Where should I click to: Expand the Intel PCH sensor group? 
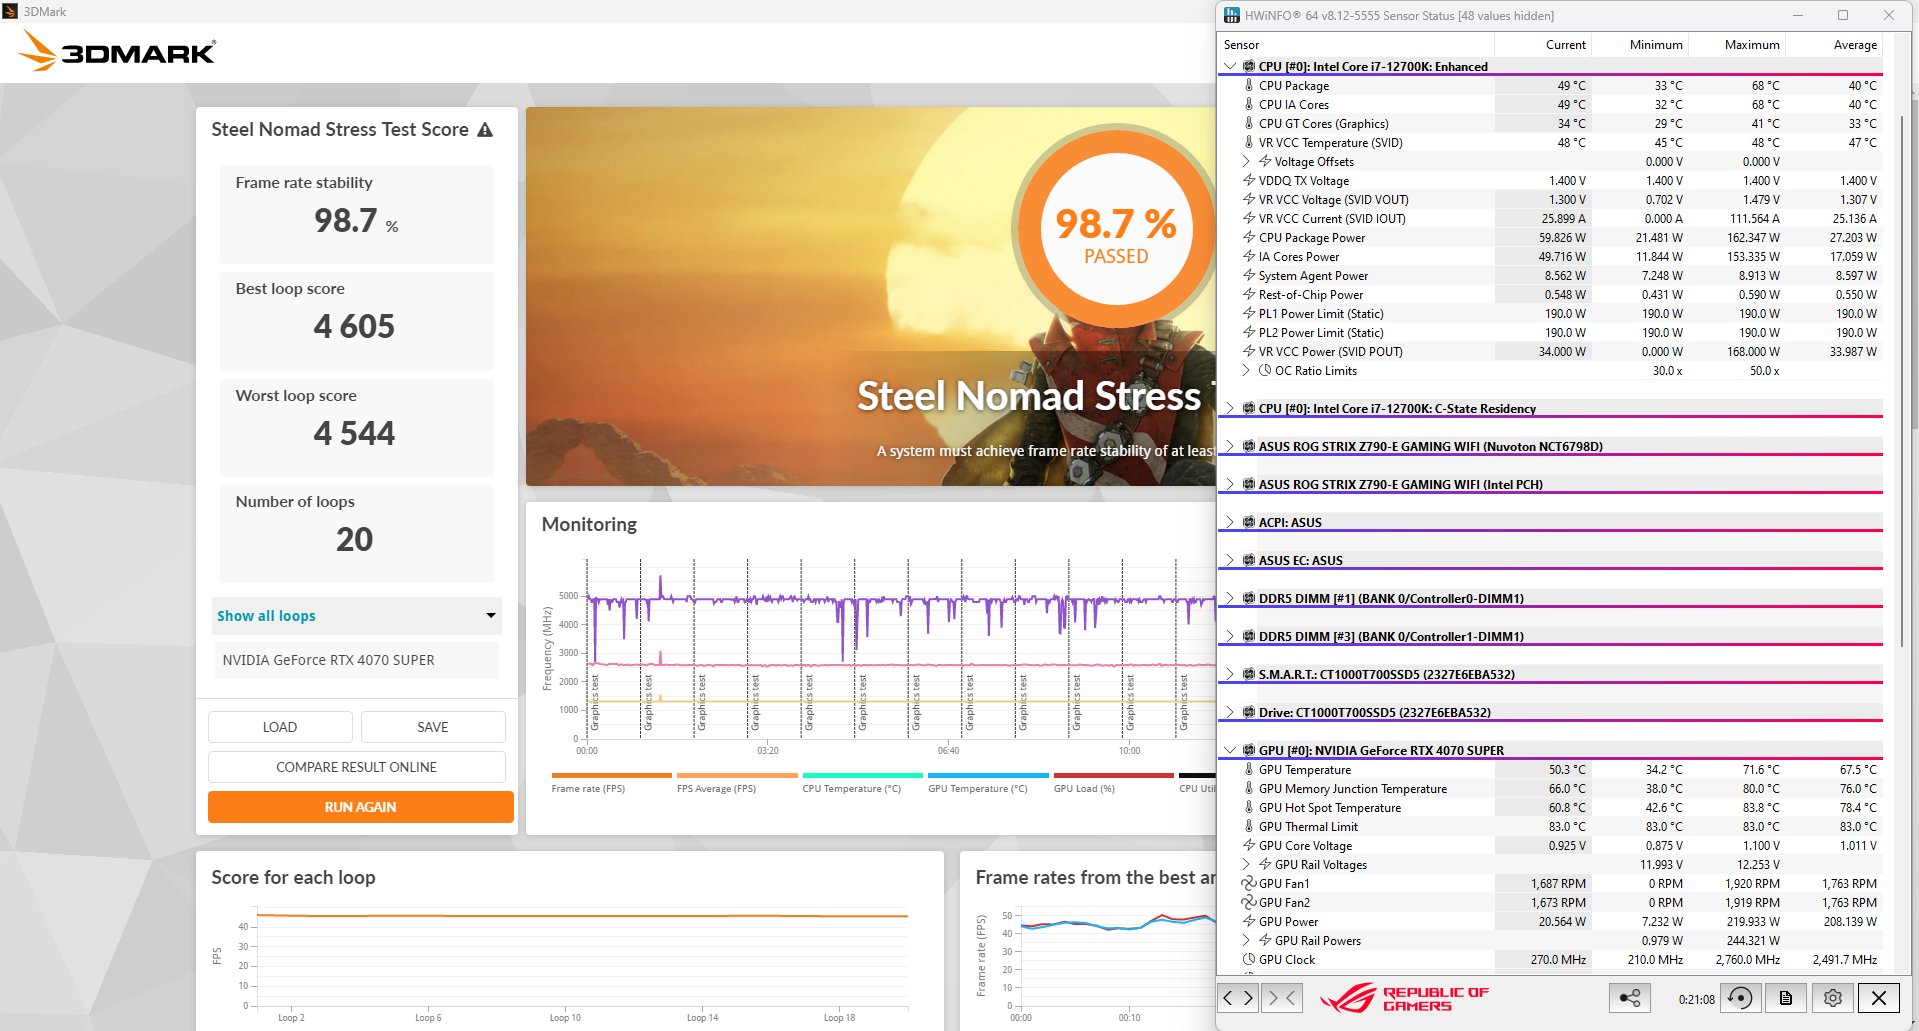tap(1230, 484)
